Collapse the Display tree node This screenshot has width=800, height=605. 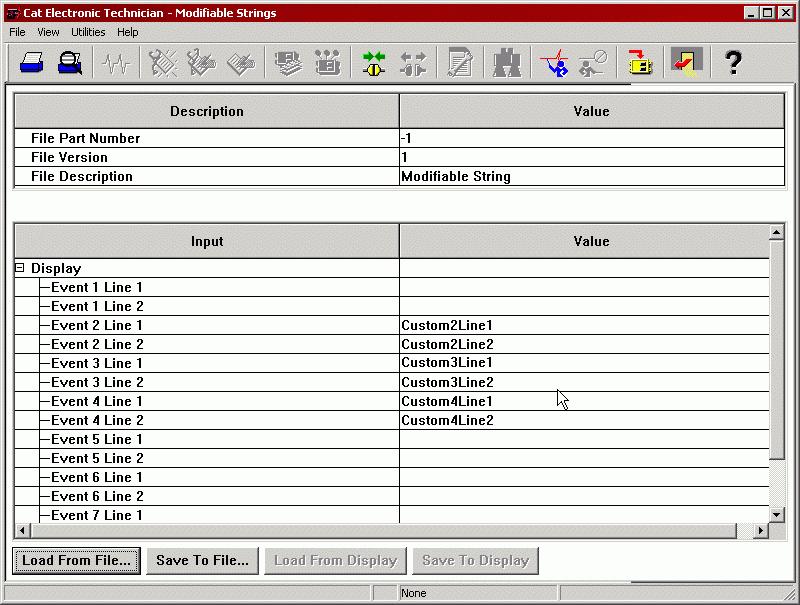tap(19, 268)
